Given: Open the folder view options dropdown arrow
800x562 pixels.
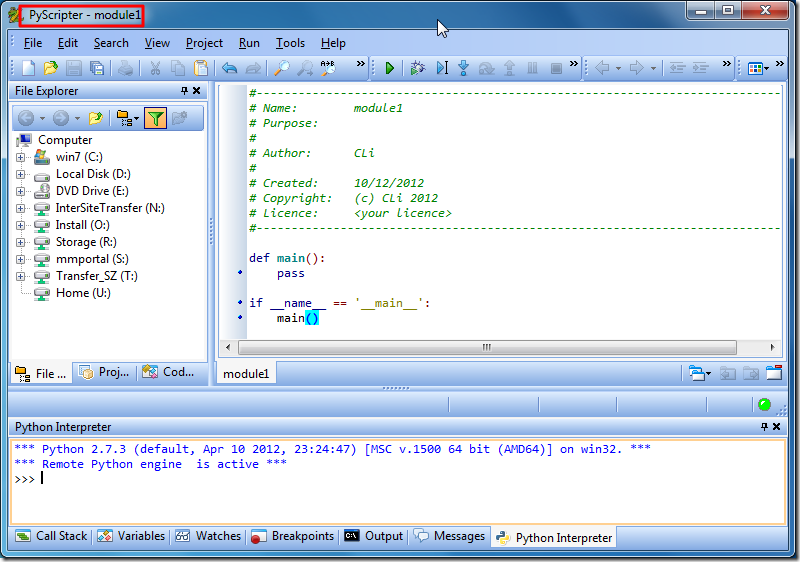Looking at the screenshot, I should pos(135,118).
